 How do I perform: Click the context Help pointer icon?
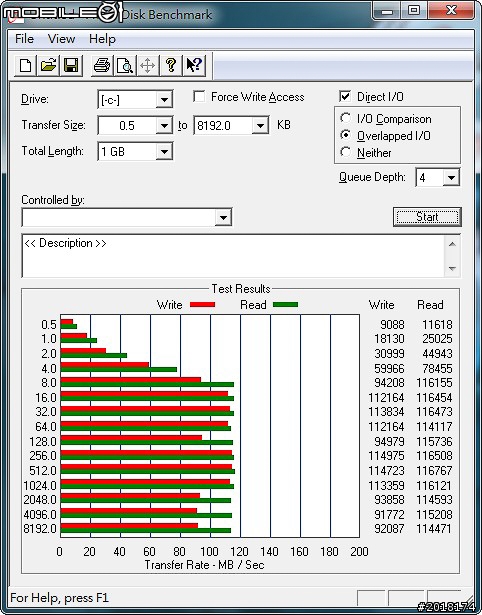194,65
